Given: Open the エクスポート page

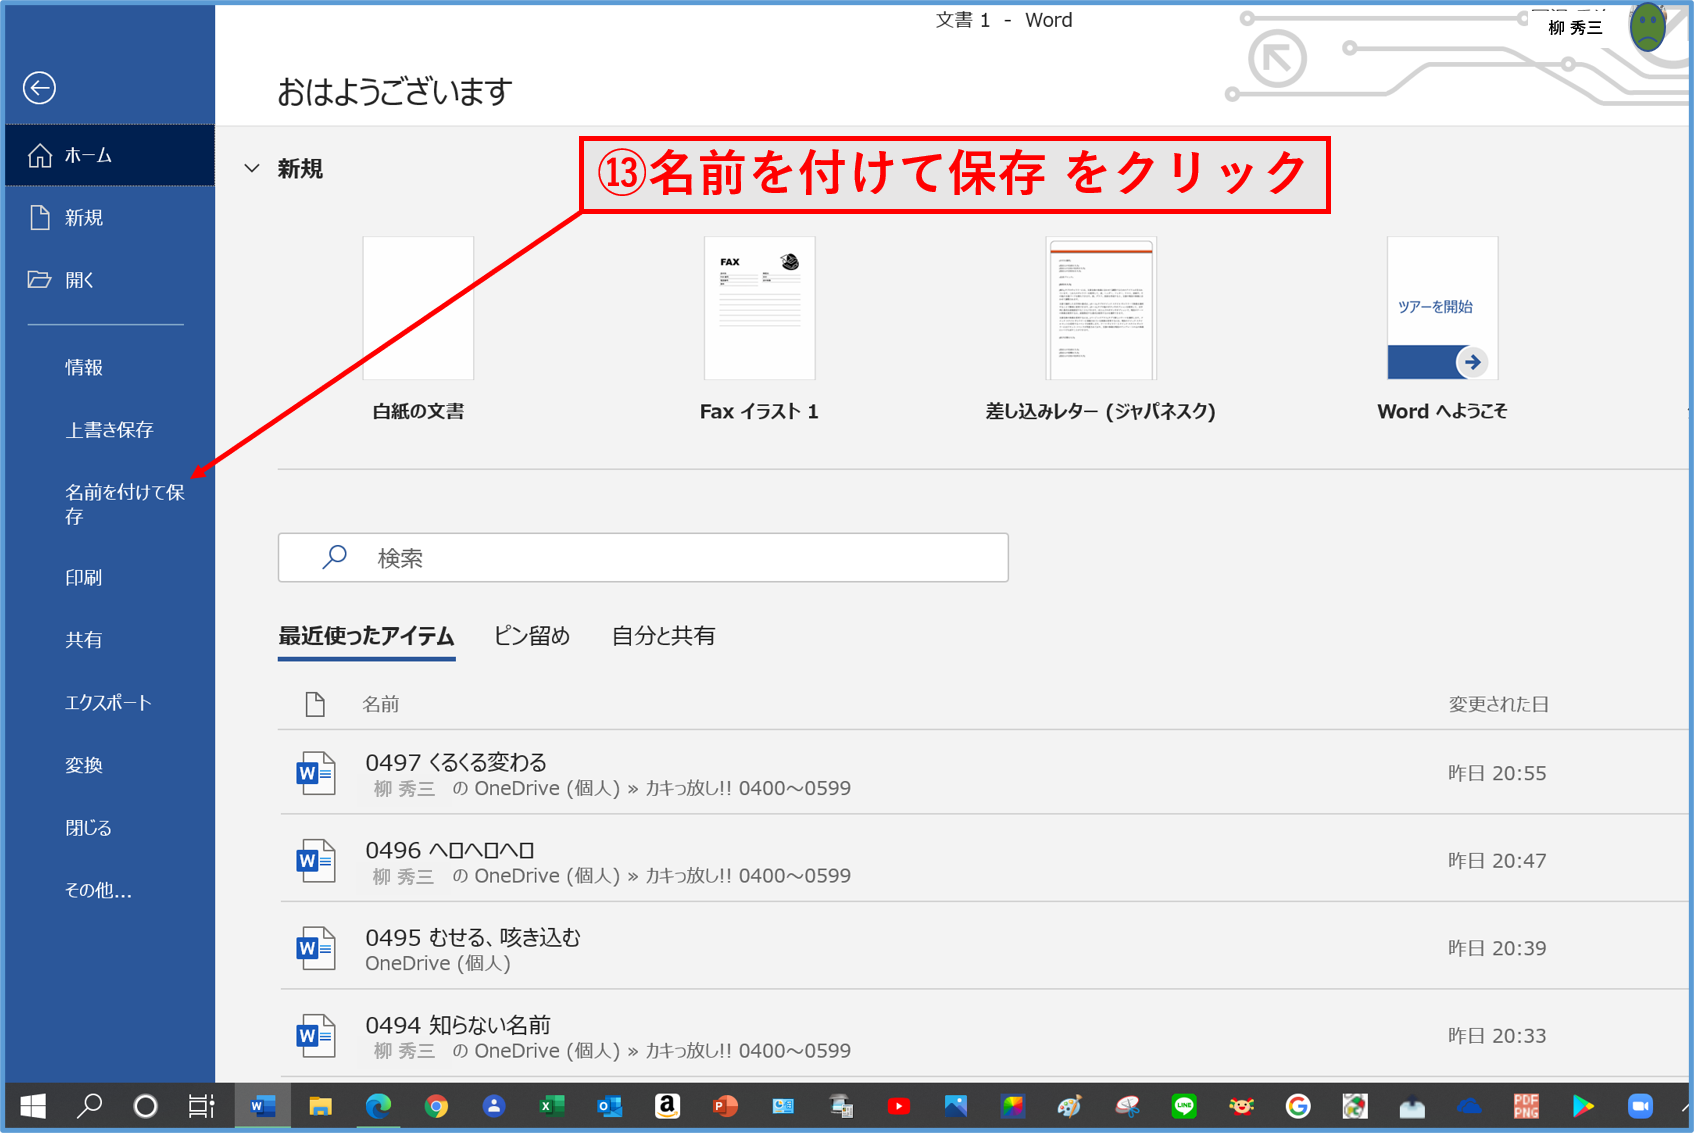Looking at the screenshot, I should [x=109, y=702].
